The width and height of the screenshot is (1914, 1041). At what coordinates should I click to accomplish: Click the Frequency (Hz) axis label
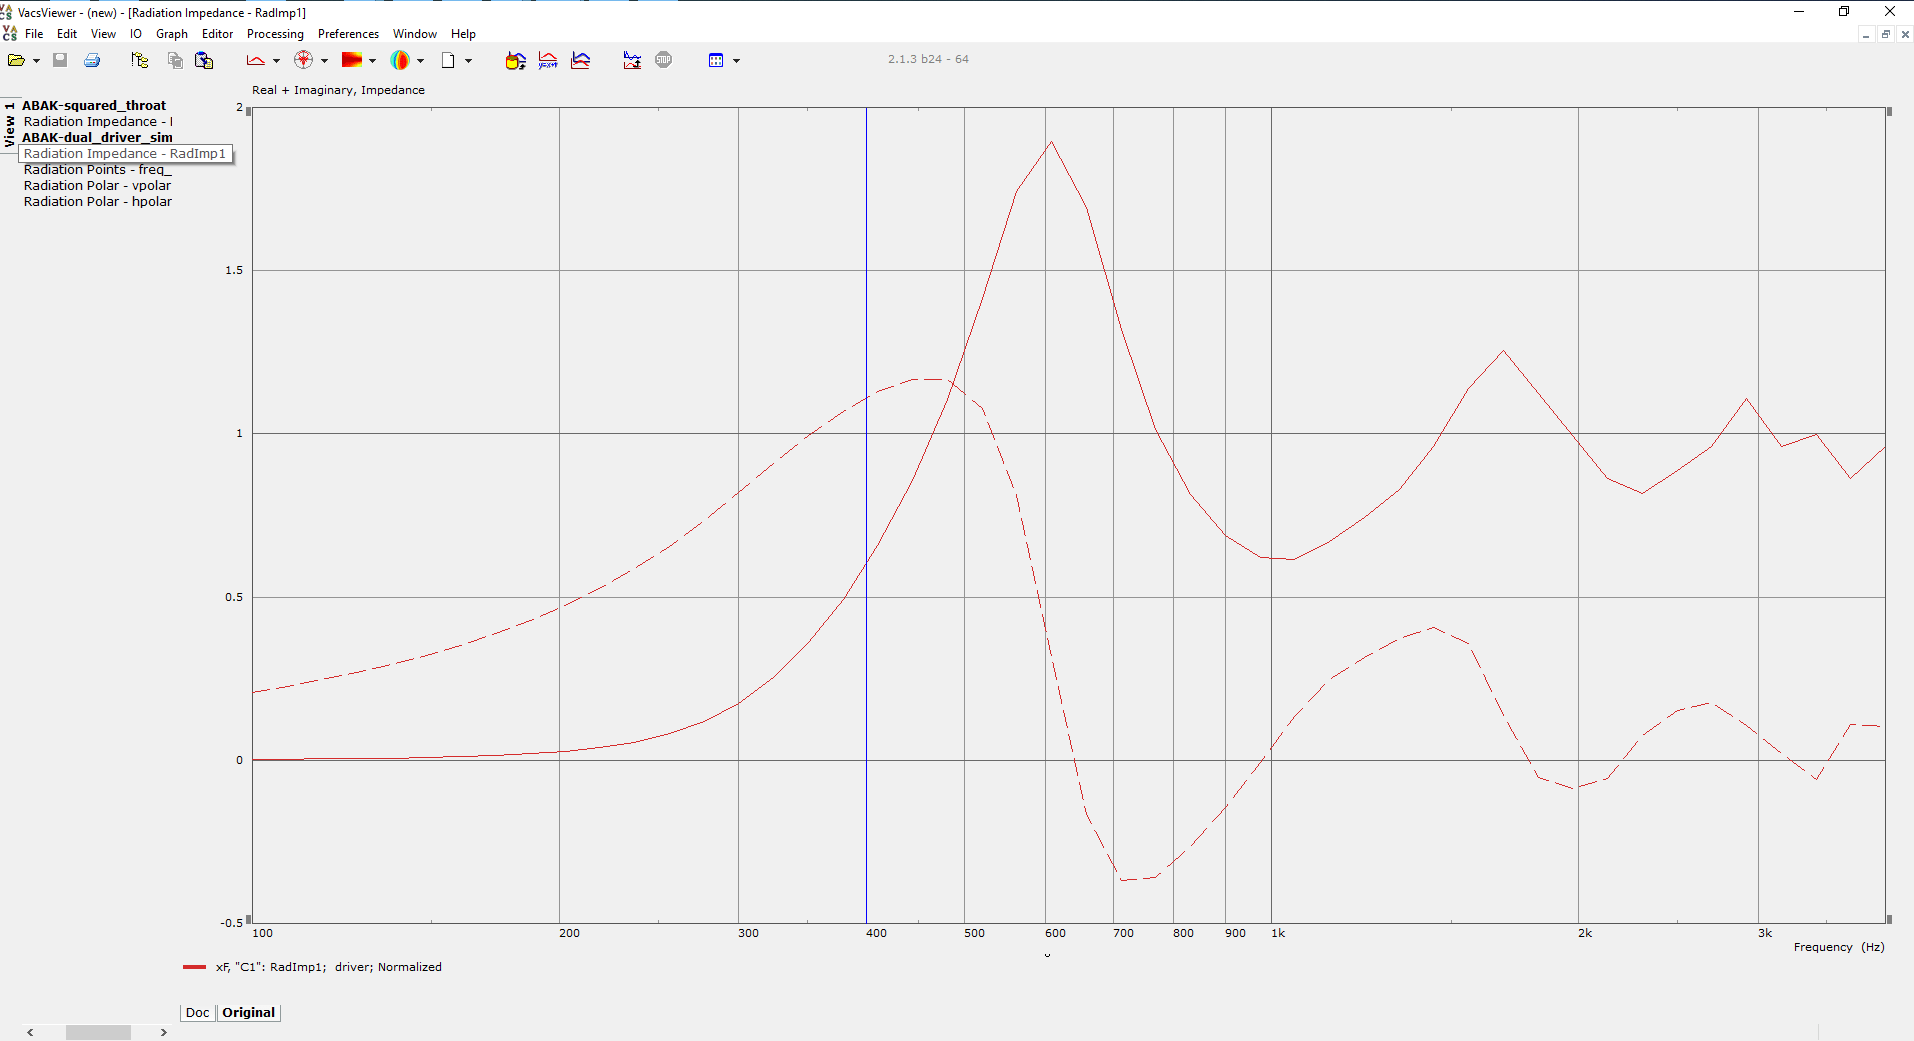1838,948
